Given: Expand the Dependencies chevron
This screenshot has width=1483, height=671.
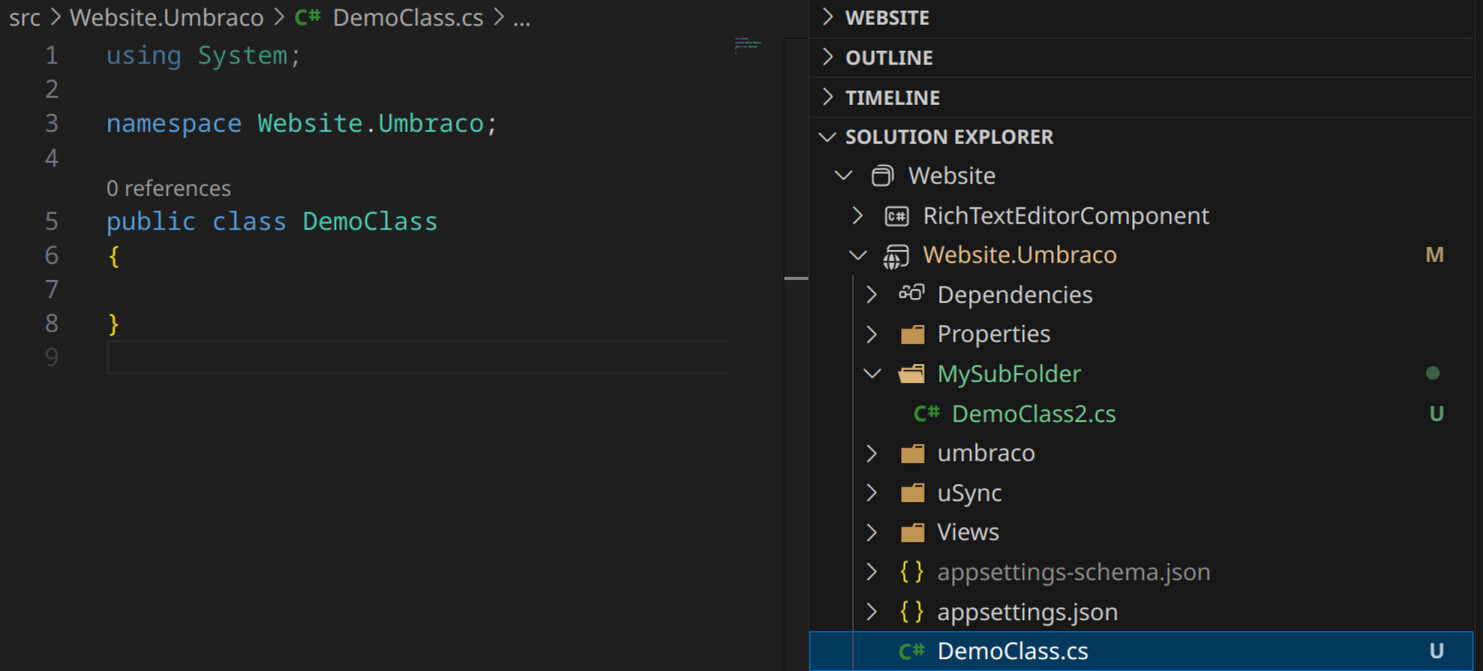Looking at the screenshot, I should (873, 294).
